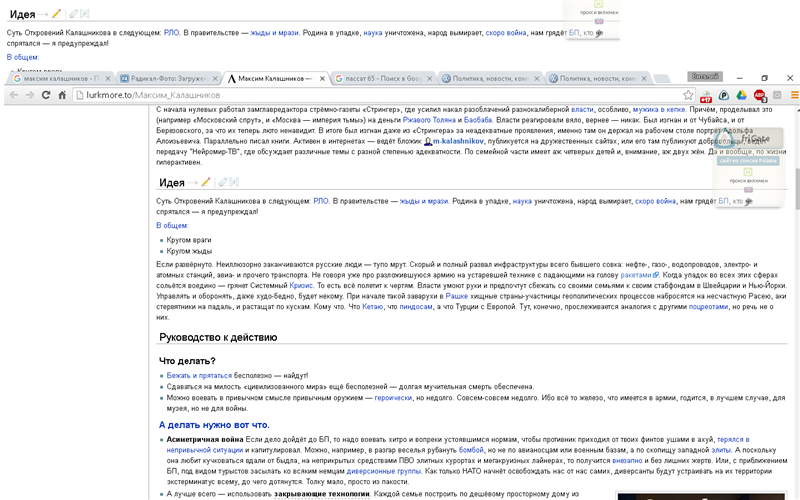
Task: Click the browser Forward arrow
Action: (29, 95)
